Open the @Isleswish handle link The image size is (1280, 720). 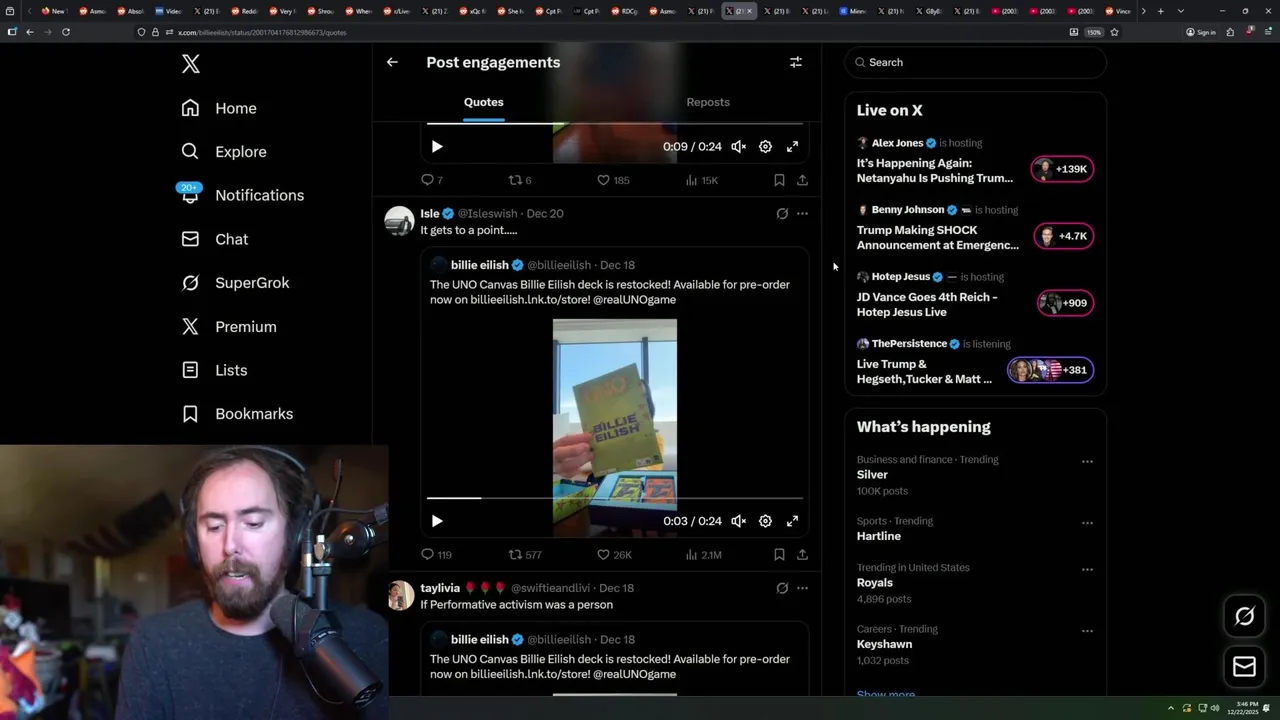(x=488, y=214)
